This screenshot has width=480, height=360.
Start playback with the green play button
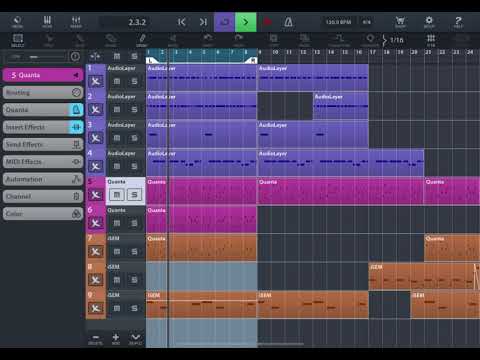point(246,22)
